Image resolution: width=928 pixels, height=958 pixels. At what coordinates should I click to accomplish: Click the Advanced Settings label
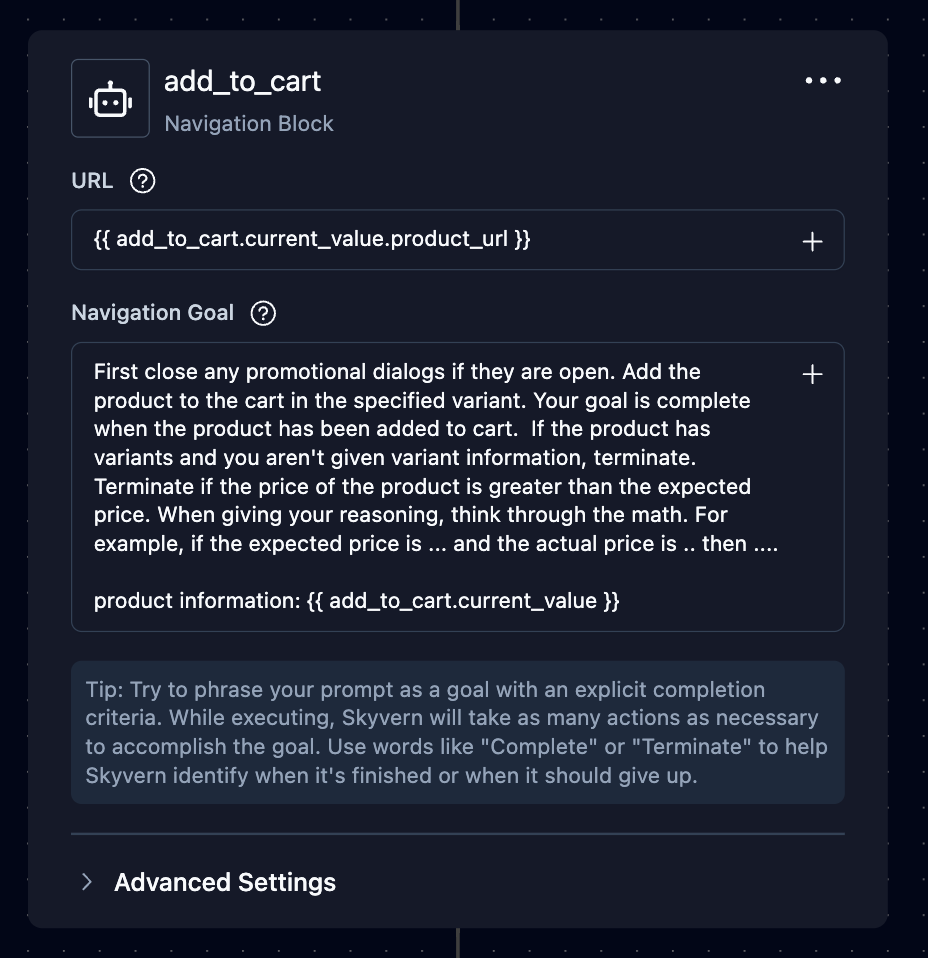(225, 882)
